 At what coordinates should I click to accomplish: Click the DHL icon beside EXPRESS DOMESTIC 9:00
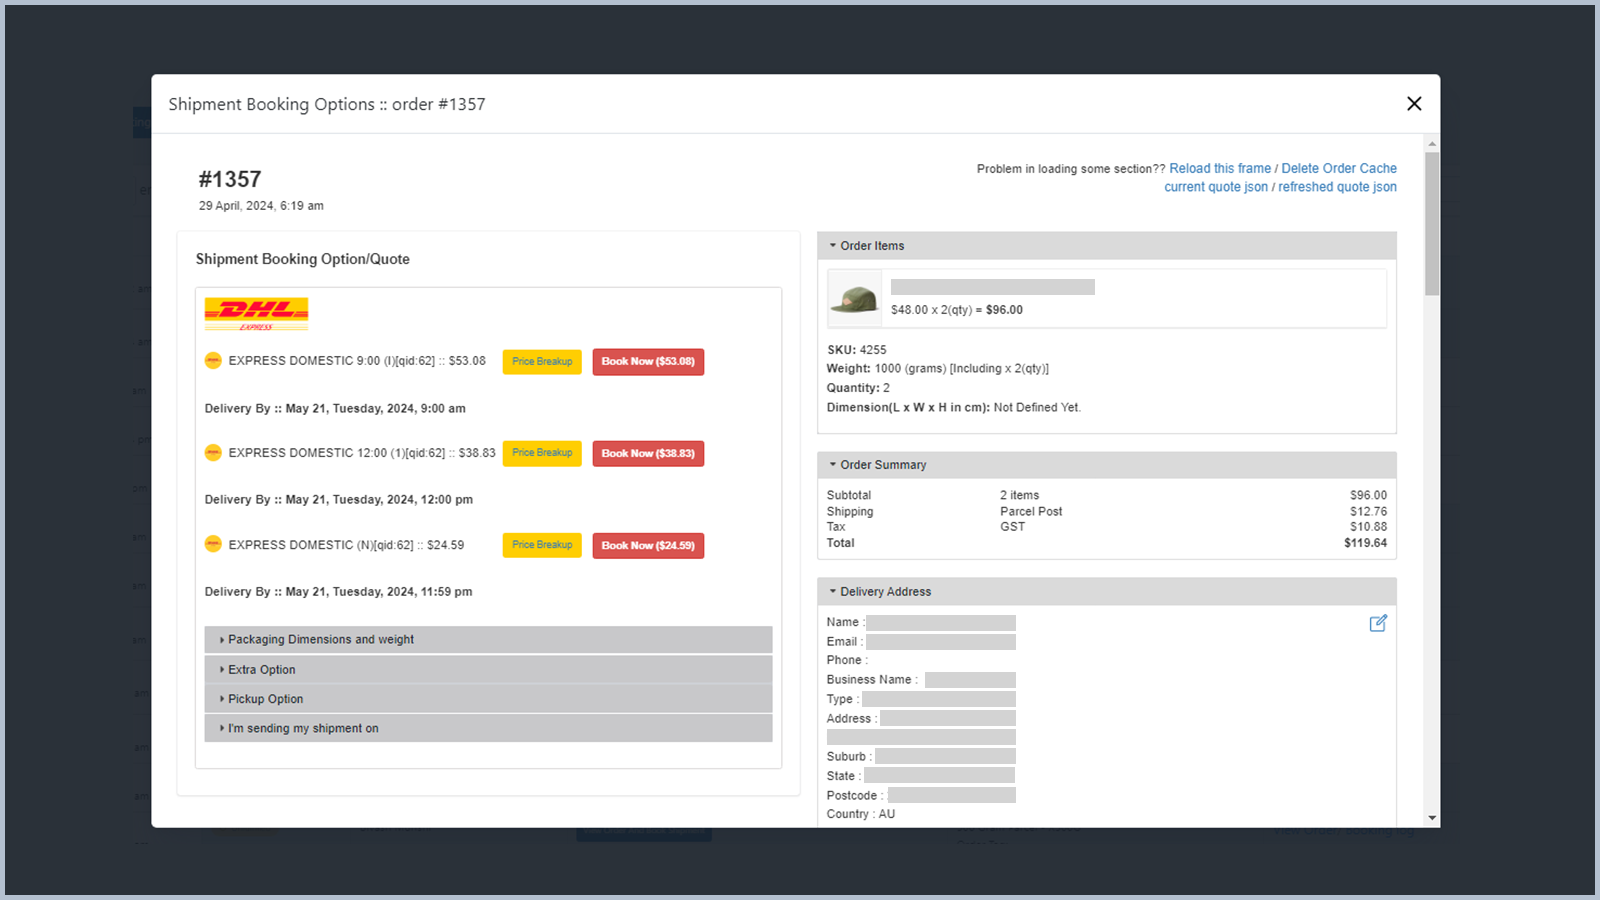213,360
